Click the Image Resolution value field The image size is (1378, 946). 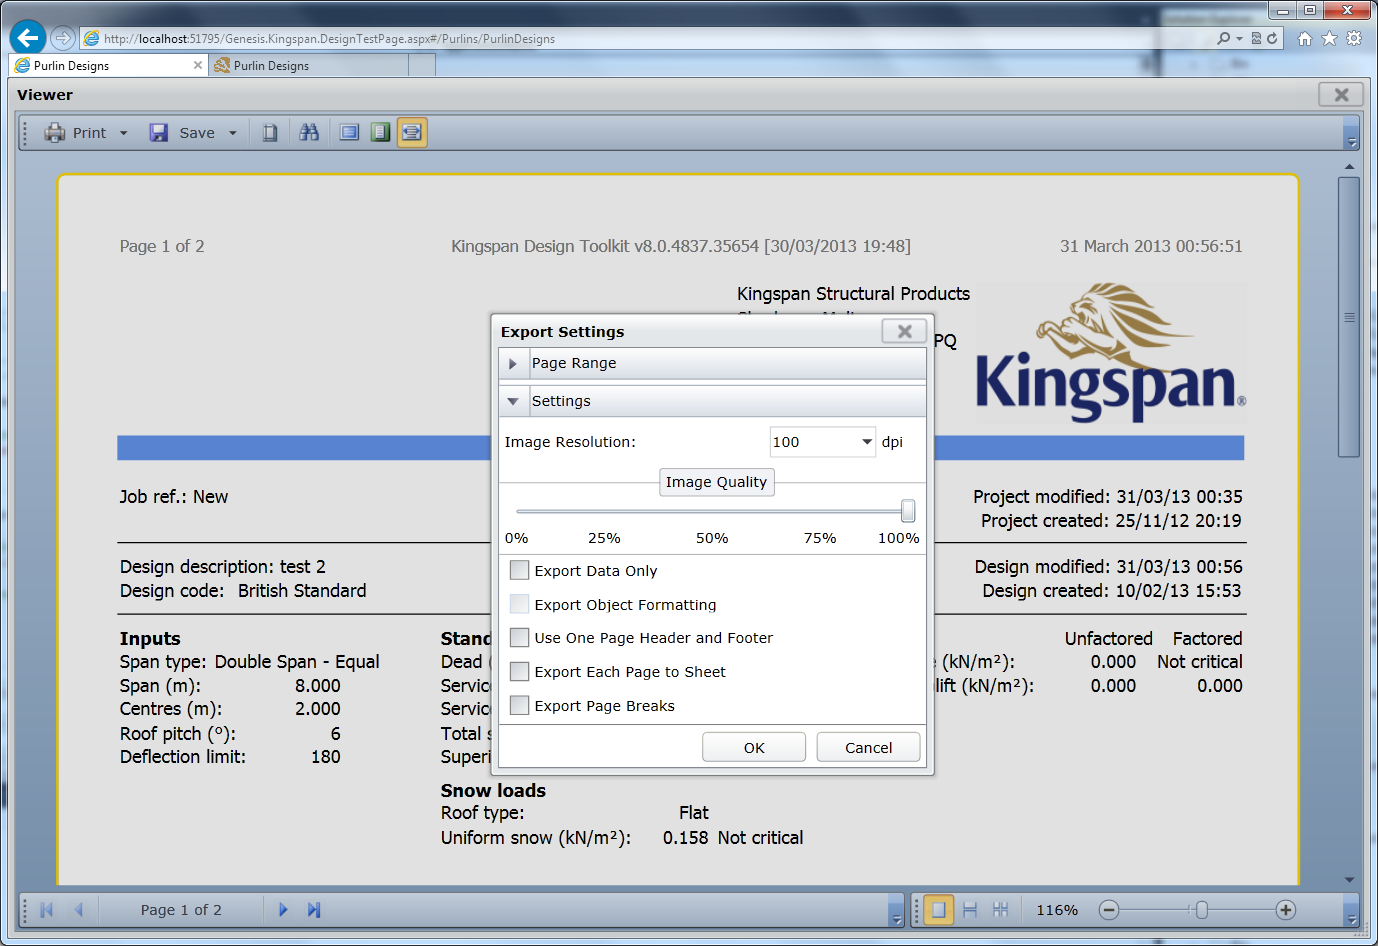pos(813,442)
